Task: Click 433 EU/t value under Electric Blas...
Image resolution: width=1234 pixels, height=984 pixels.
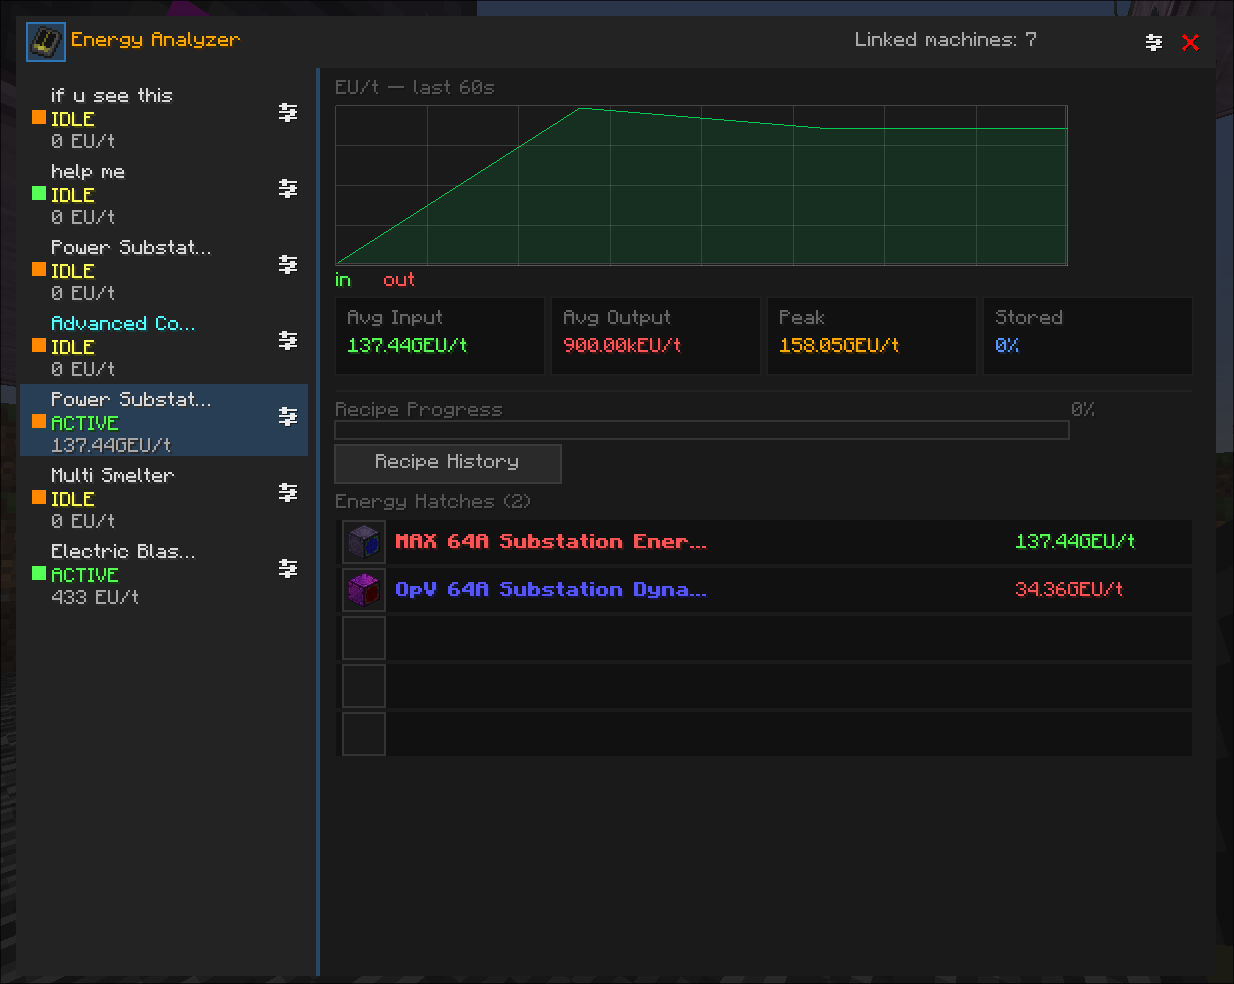Action: click(95, 597)
